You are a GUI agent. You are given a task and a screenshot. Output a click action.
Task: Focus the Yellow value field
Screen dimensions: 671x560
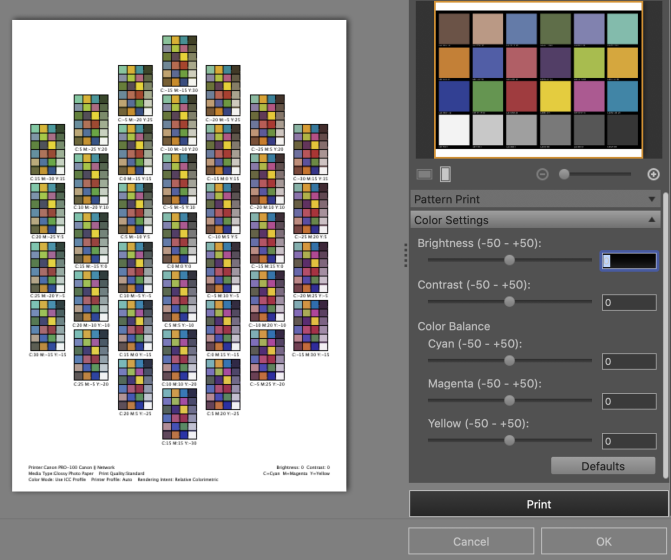629,441
